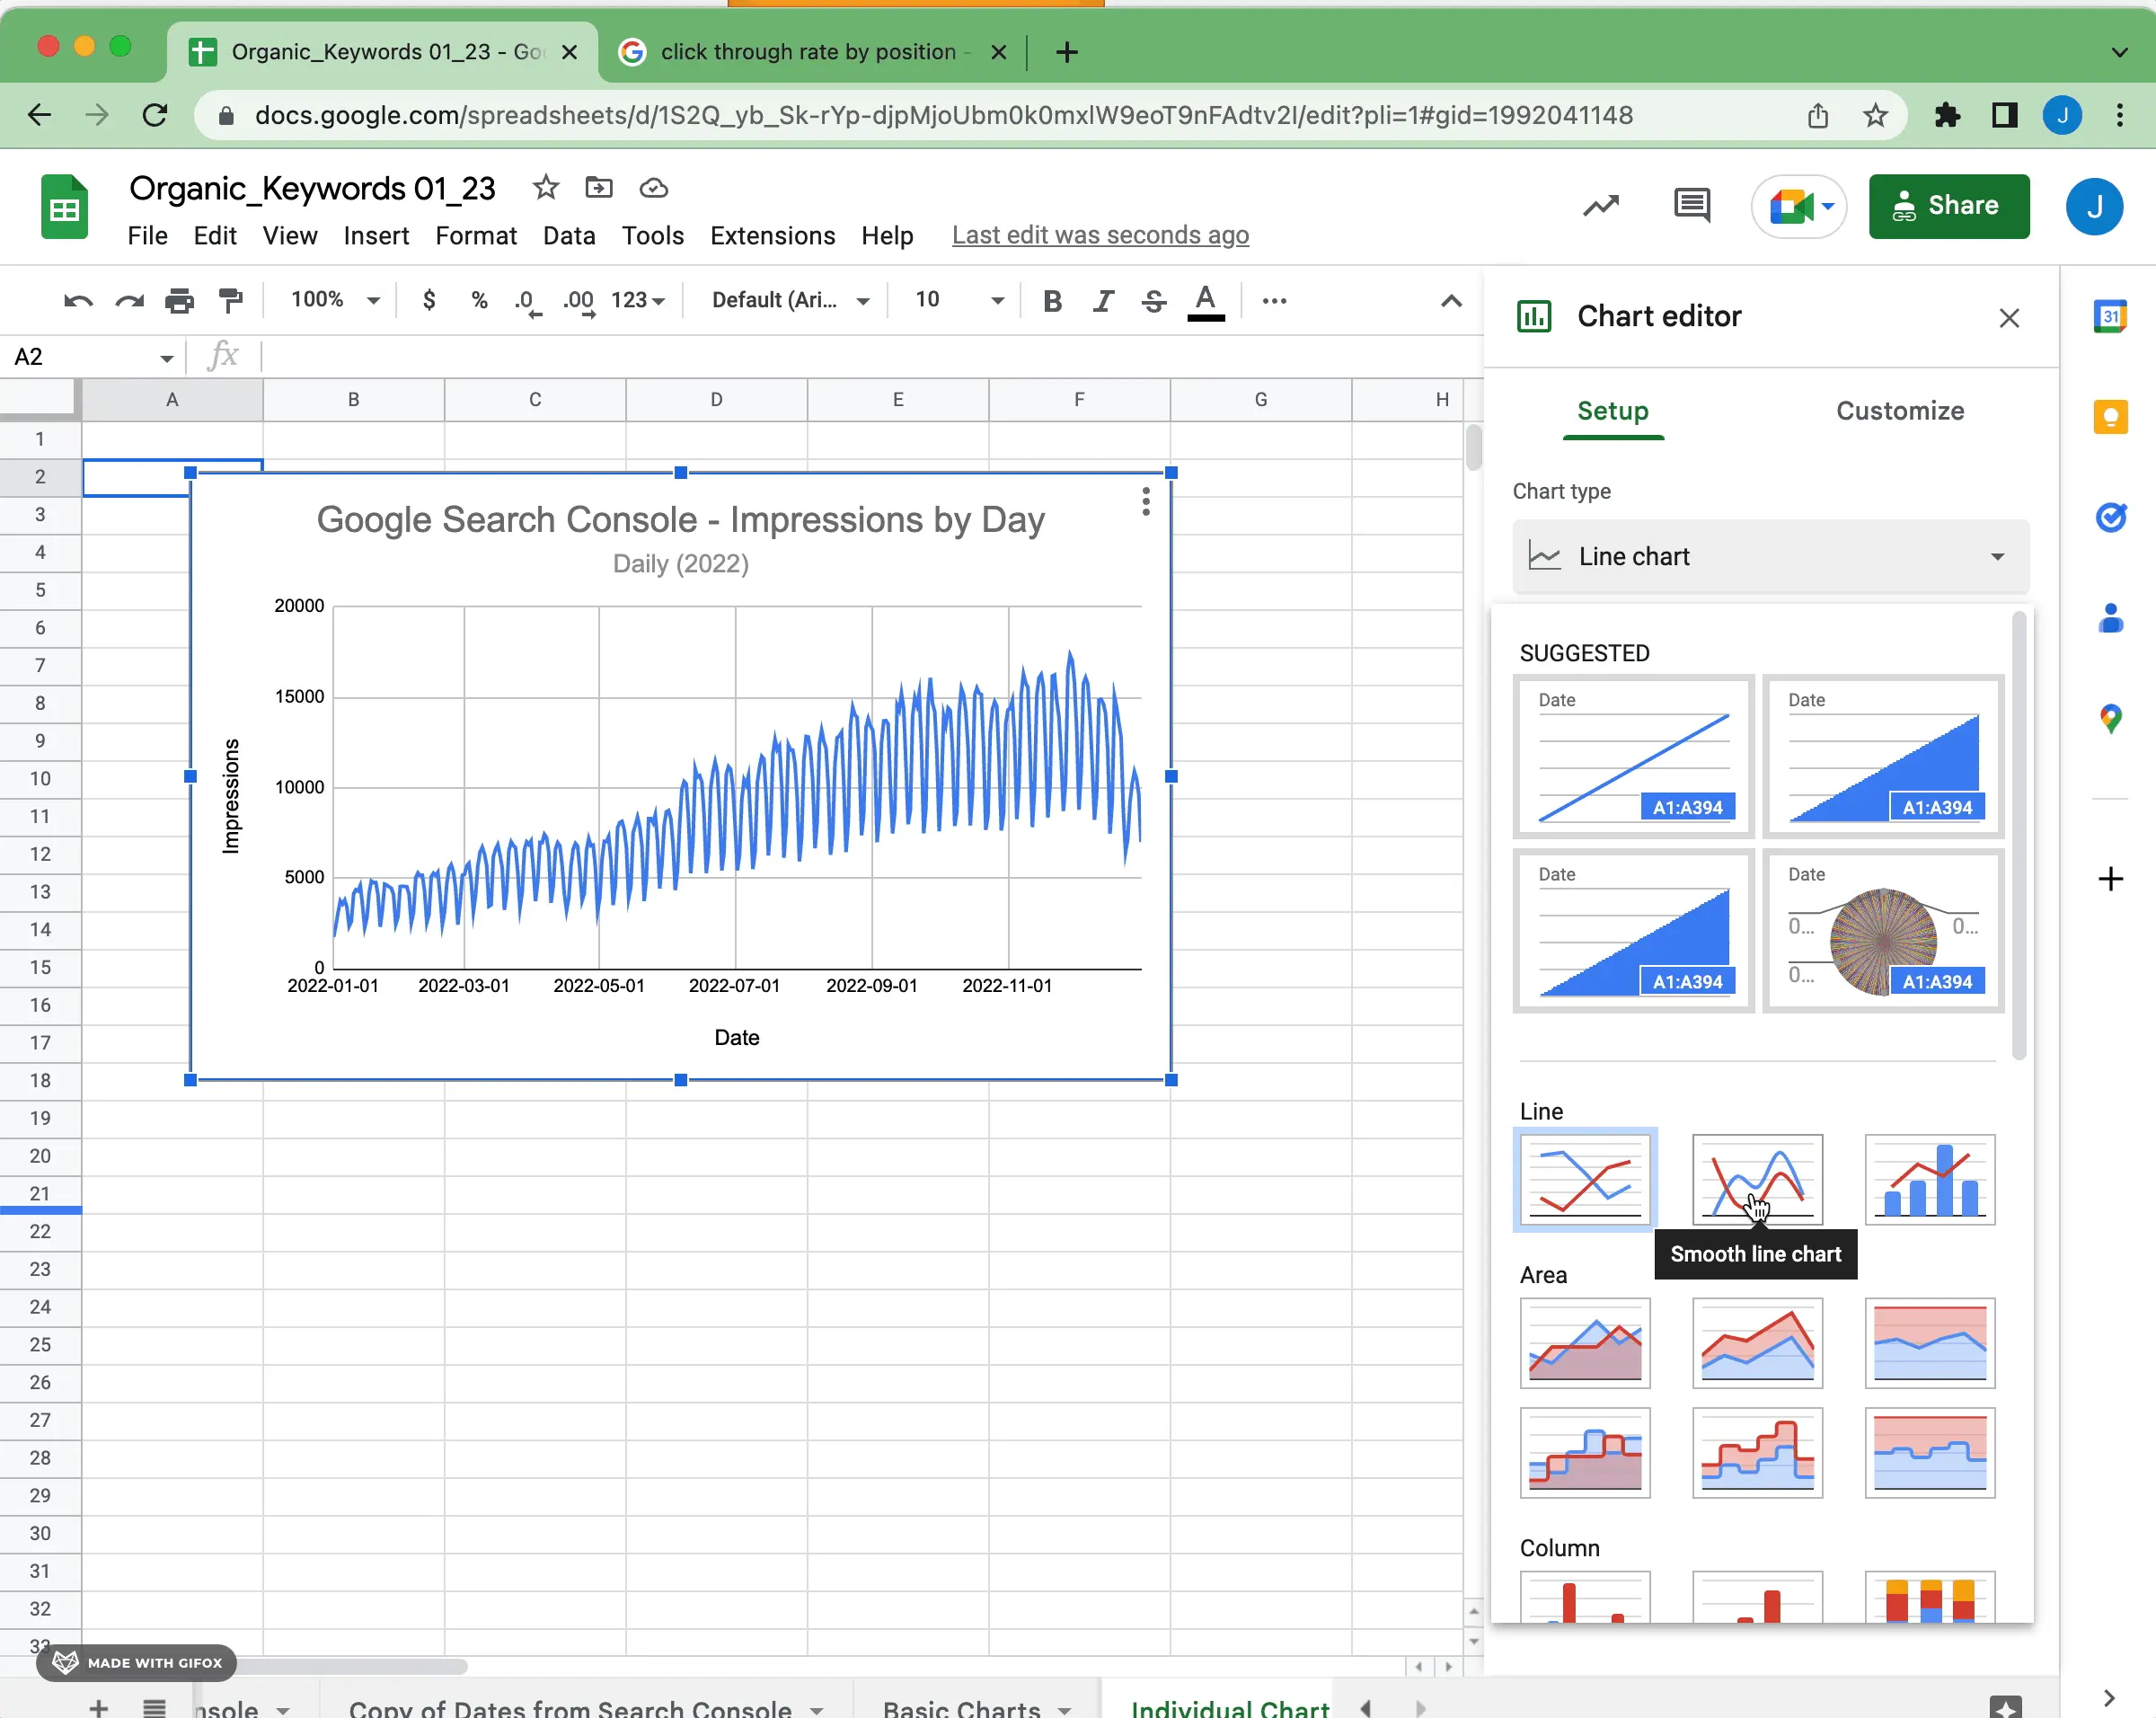Expand the Chart type dropdown
The width and height of the screenshot is (2156, 1718).
[1996, 555]
